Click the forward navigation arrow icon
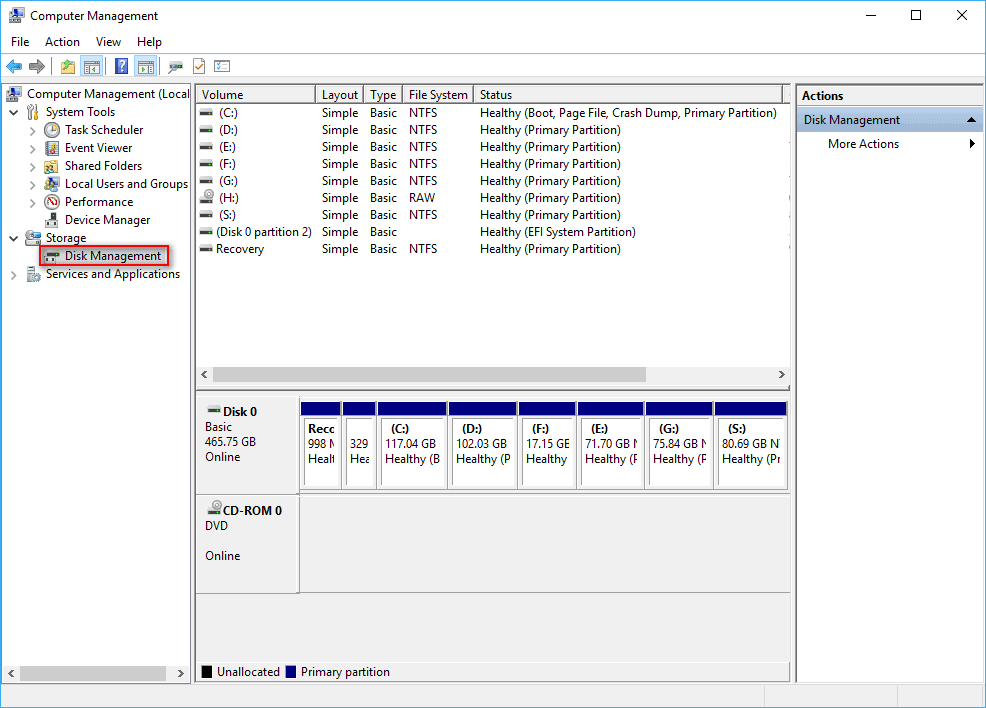 (38, 66)
